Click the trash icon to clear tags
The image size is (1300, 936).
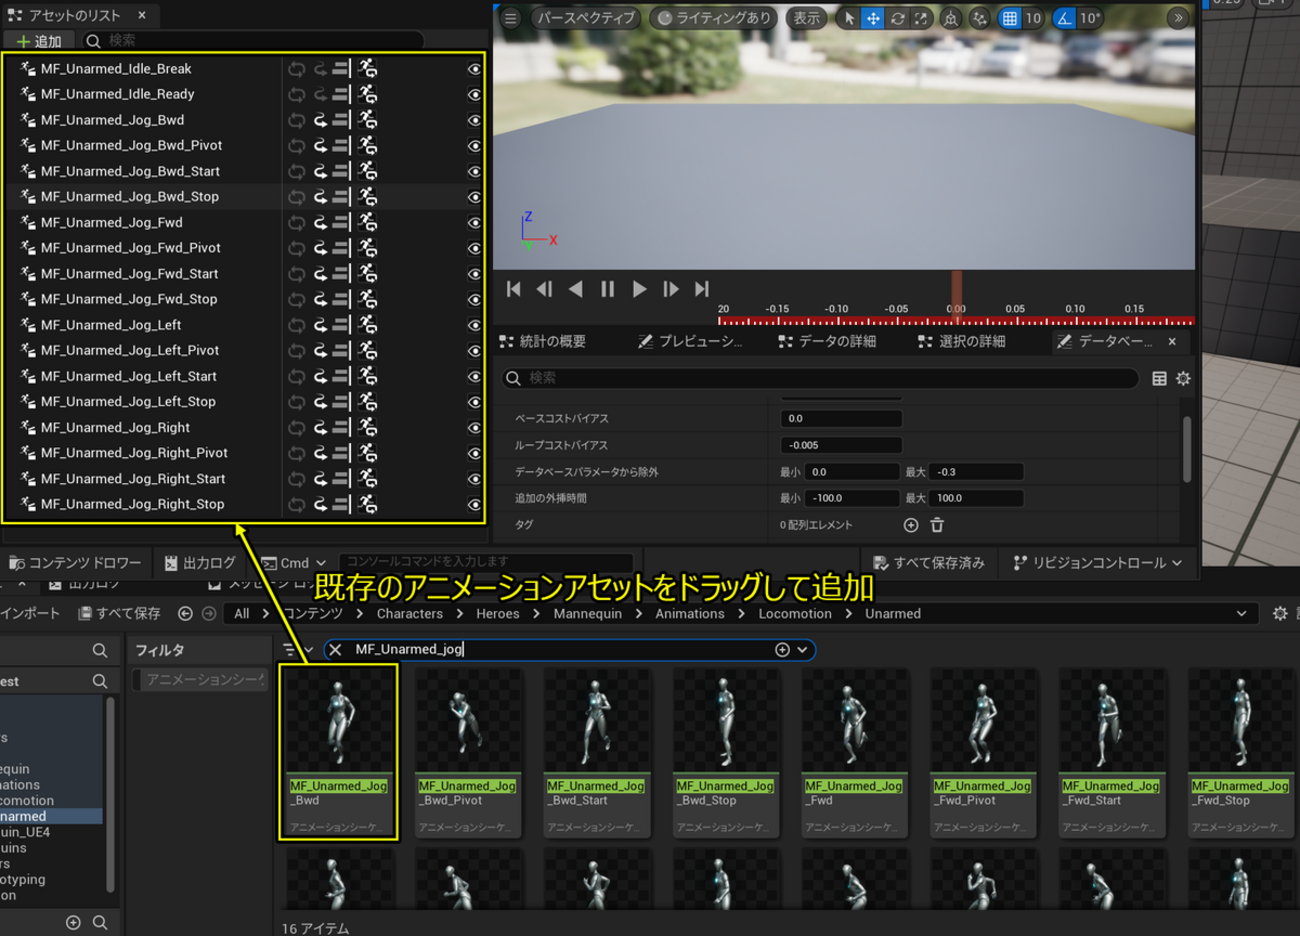pyautogui.click(x=937, y=525)
